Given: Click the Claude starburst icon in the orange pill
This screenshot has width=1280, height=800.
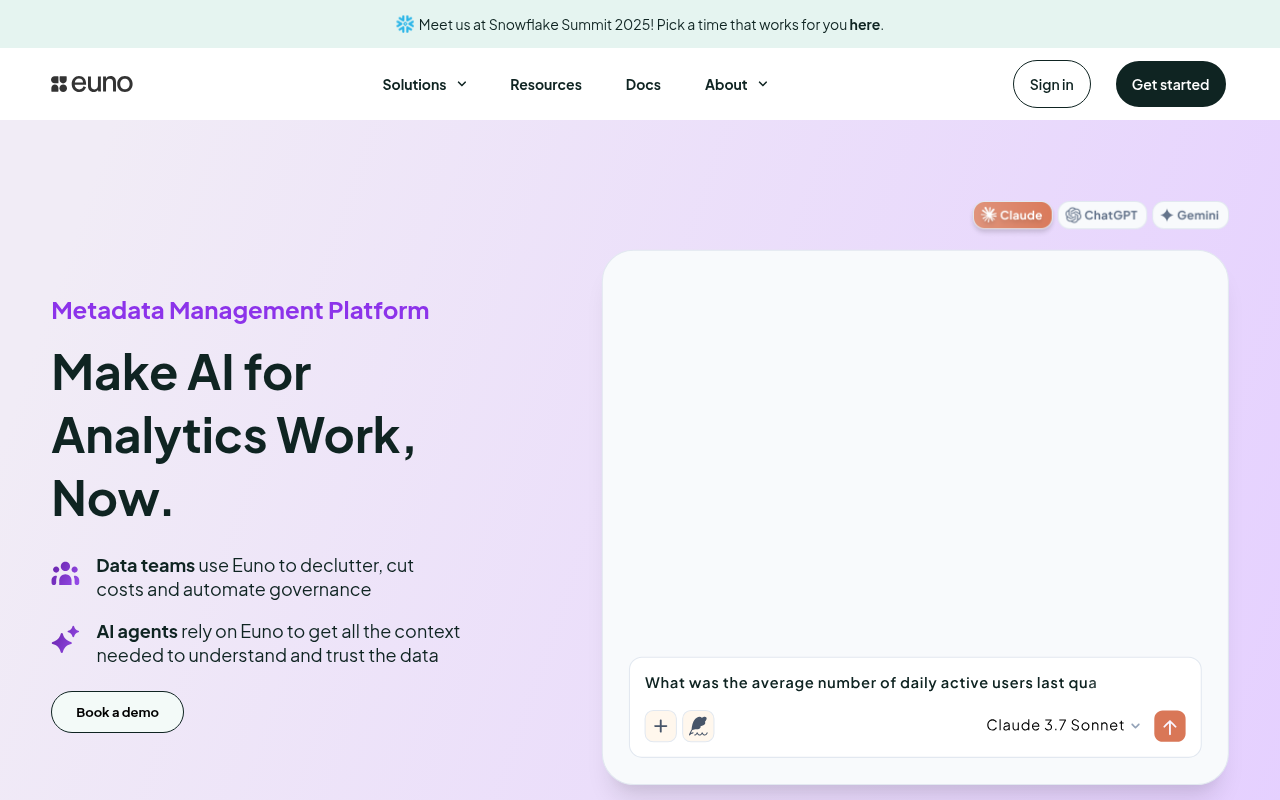Looking at the screenshot, I should [987, 215].
